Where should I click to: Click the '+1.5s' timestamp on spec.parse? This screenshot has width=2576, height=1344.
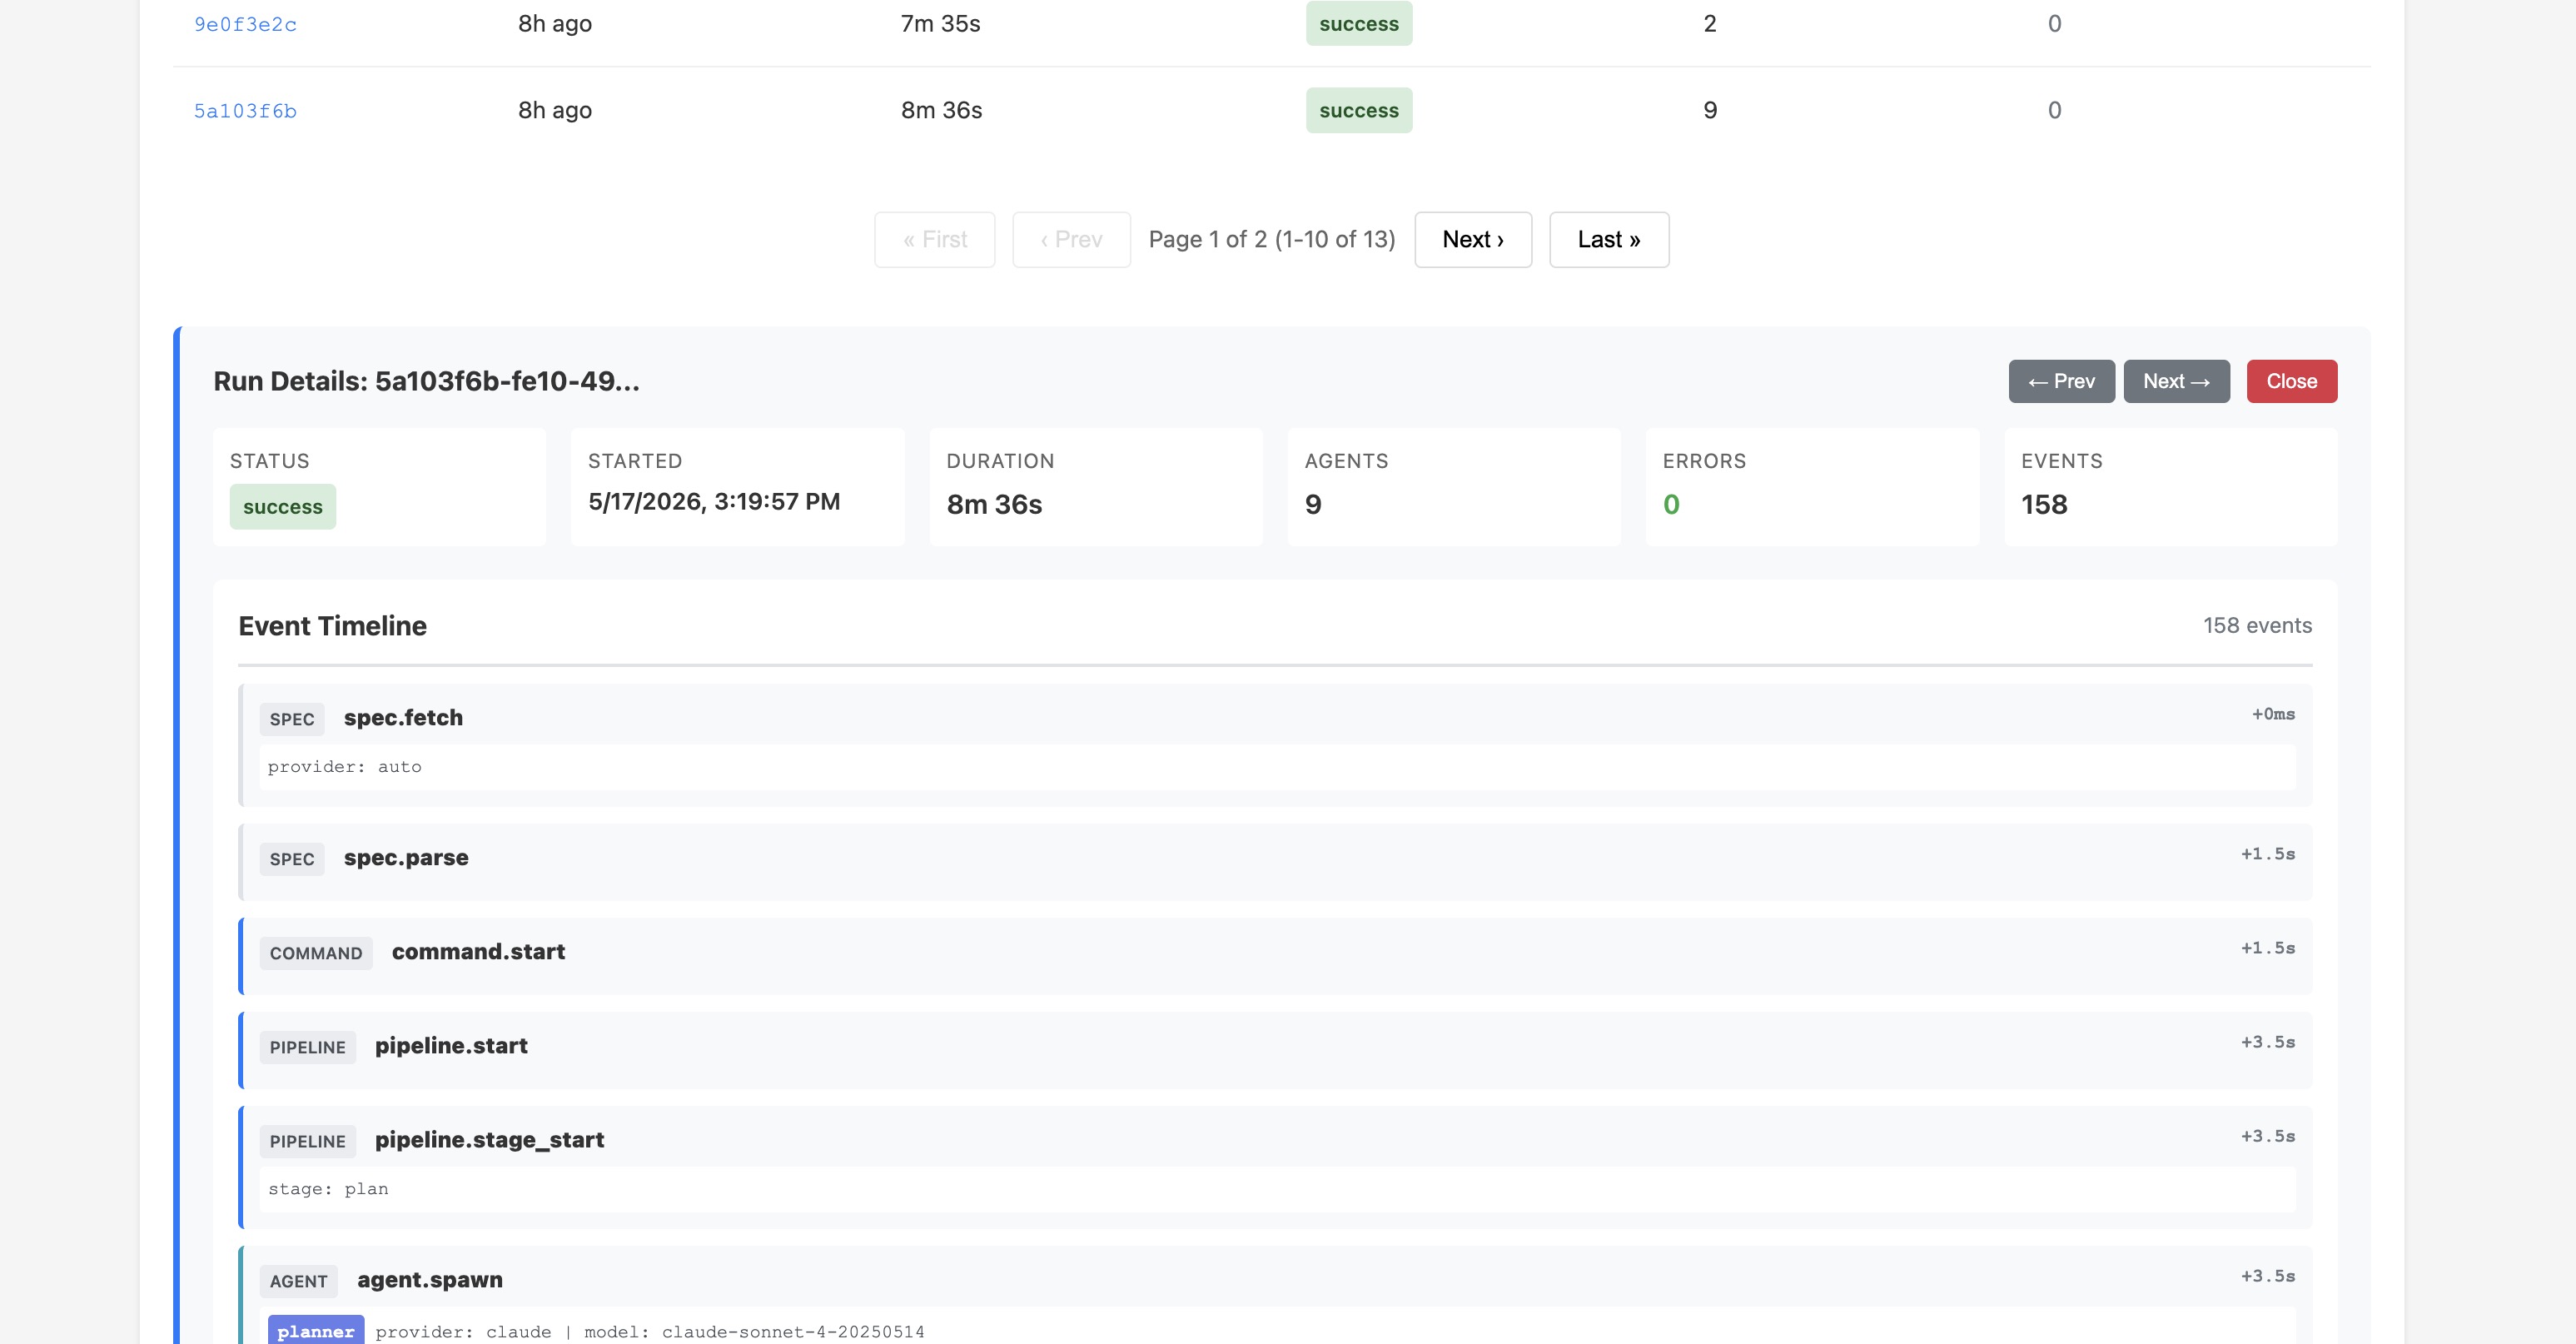coord(2267,854)
